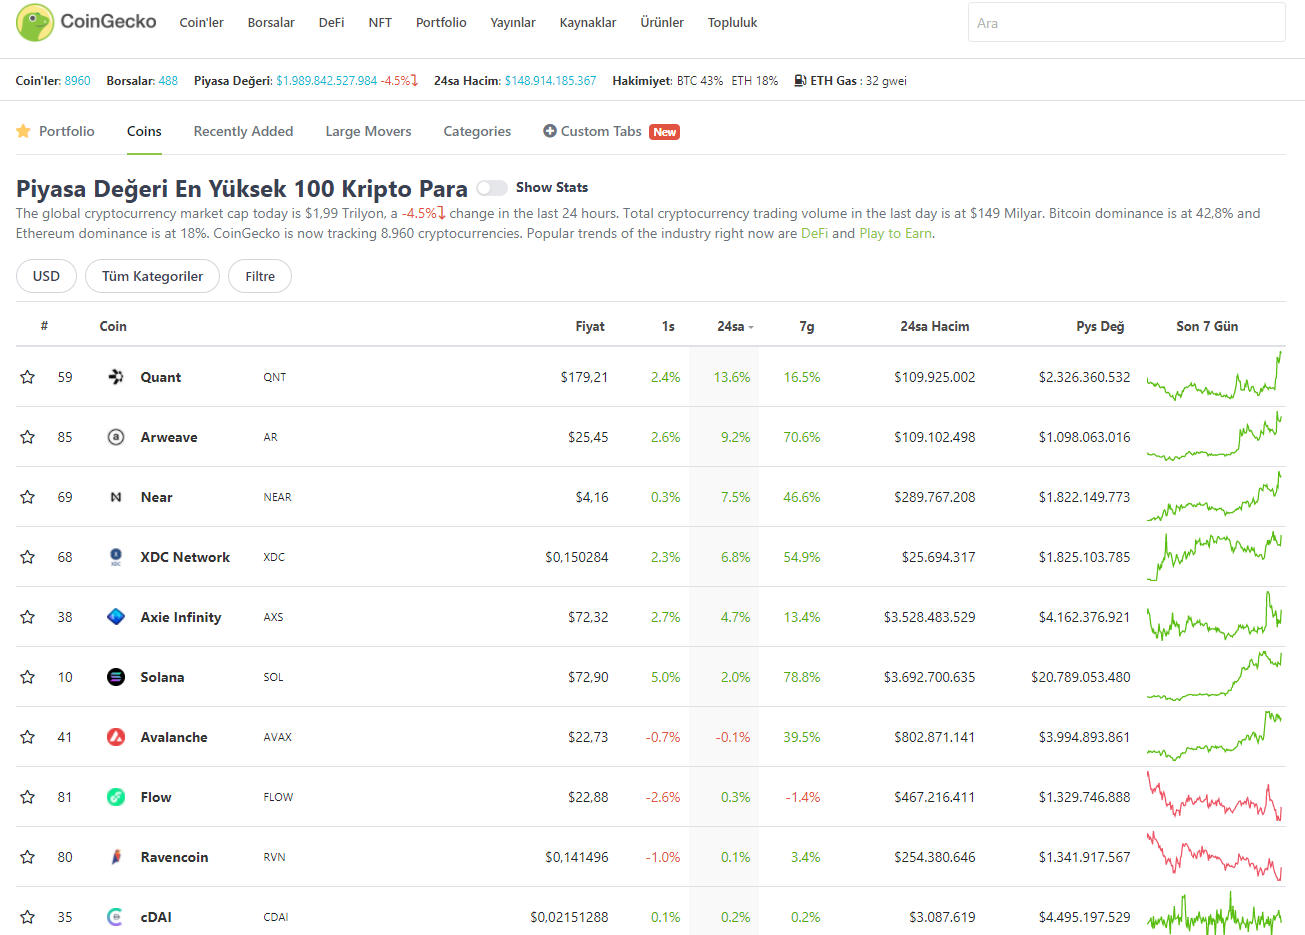Open Quant 7-day sparkline chart
Image resolution: width=1305 pixels, height=935 pixels.
coord(1214,377)
